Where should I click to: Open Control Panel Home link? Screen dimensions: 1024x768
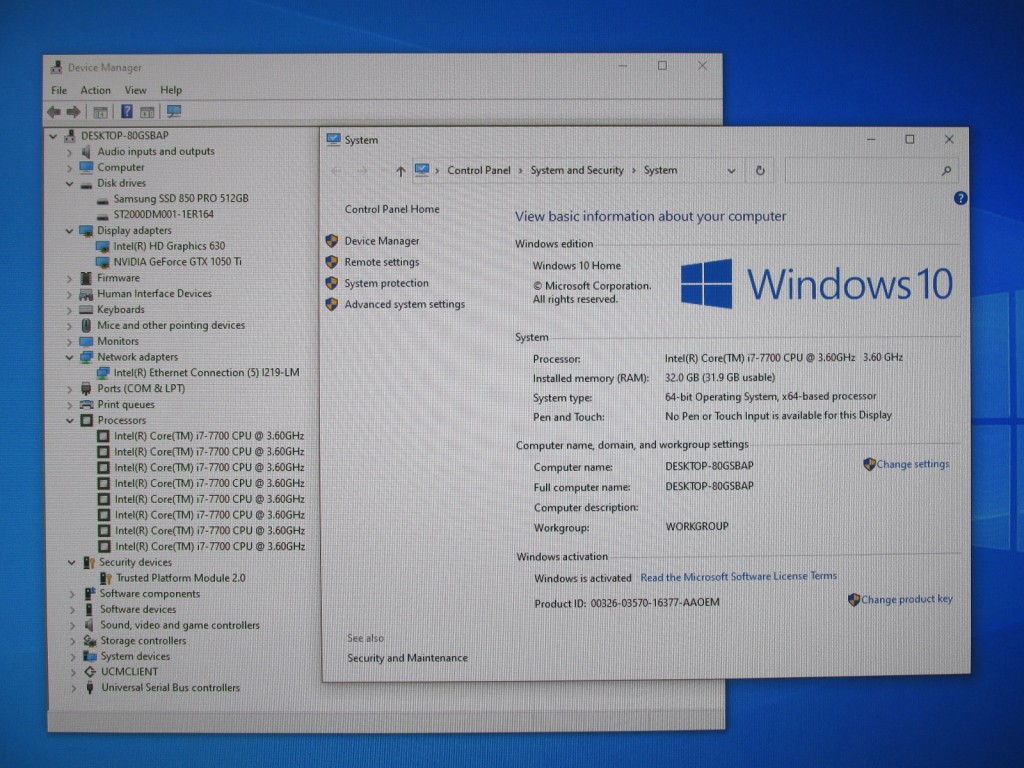[392, 209]
